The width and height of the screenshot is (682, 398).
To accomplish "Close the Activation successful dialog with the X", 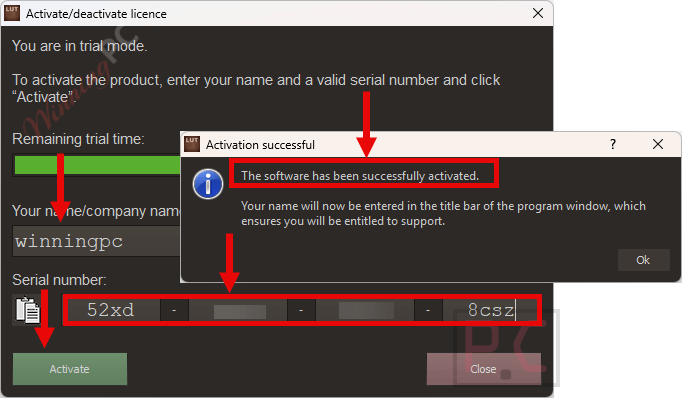I will coord(658,144).
